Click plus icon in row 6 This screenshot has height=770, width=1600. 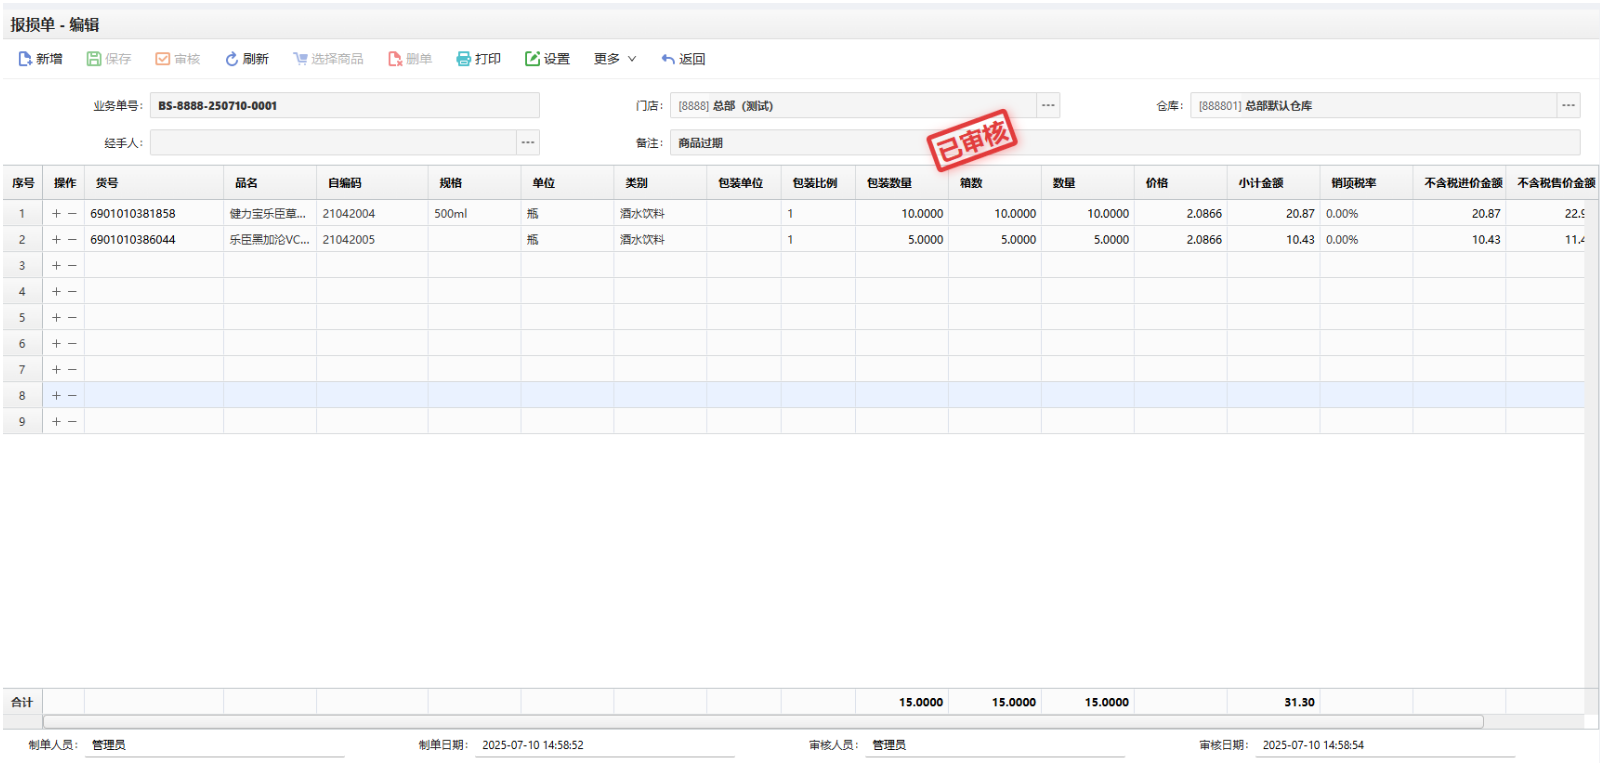pyautogui.click(x=56, y=344)
